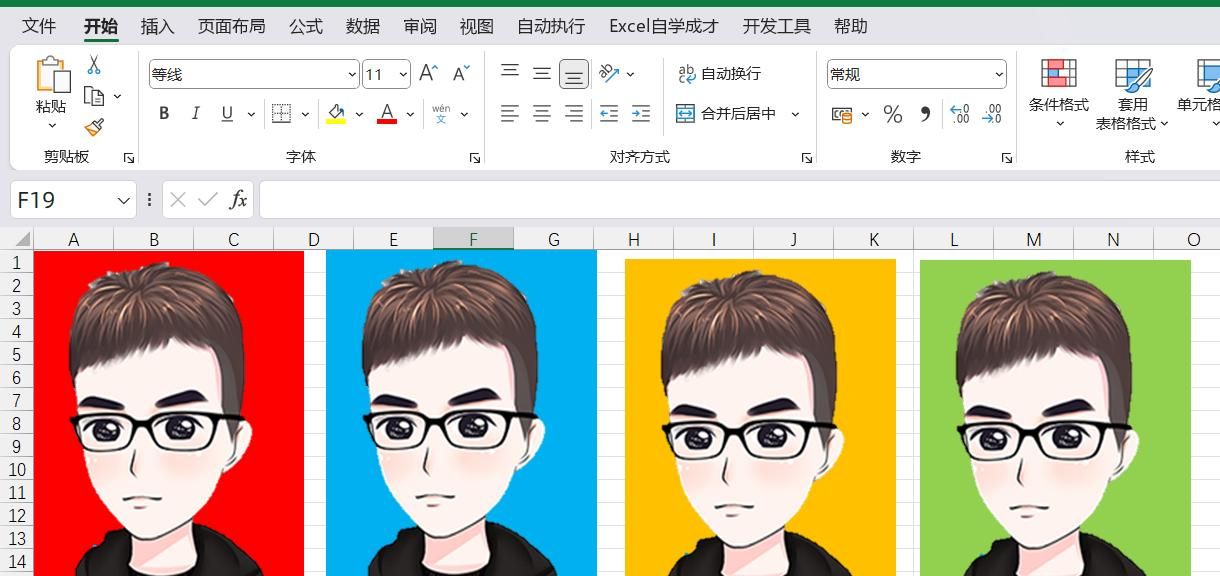Click the text orientation icon
This screenshot has width=1220, height=576.
[608, 73]
